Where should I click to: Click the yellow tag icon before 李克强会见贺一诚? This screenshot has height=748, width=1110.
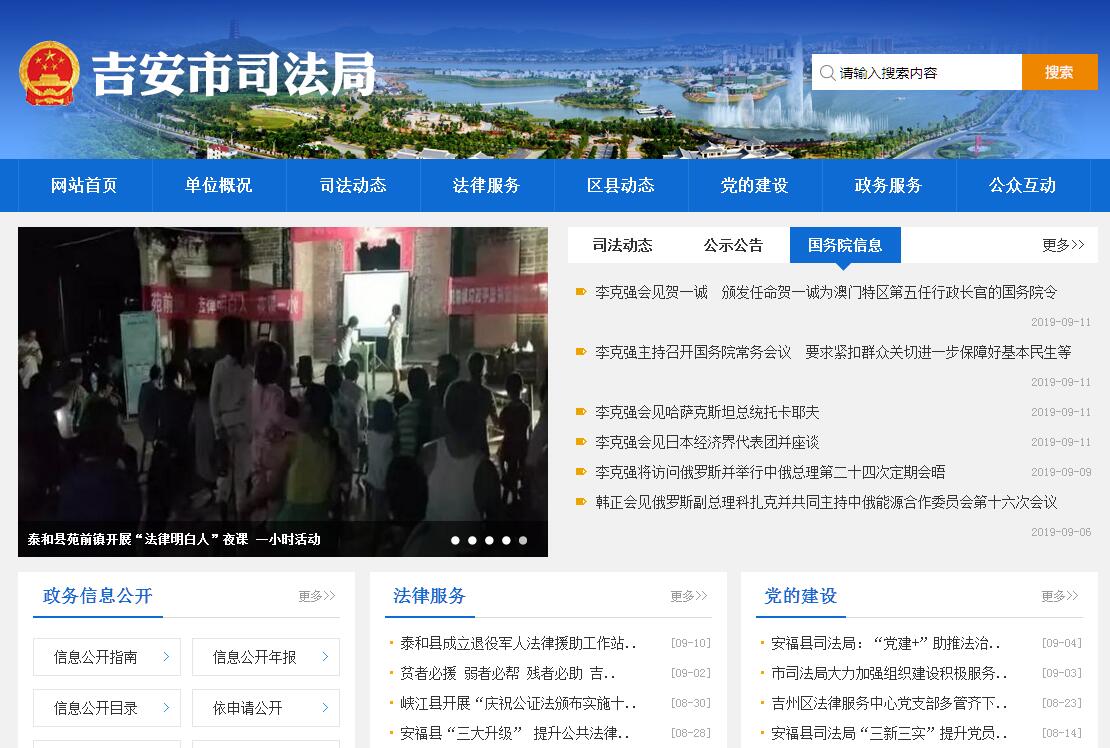point(581,292)
